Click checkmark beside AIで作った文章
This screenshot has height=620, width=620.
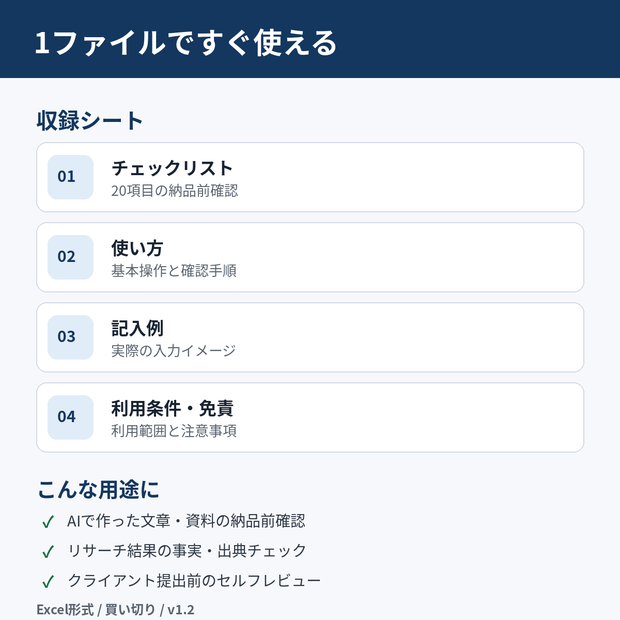(x=48, y=522)
